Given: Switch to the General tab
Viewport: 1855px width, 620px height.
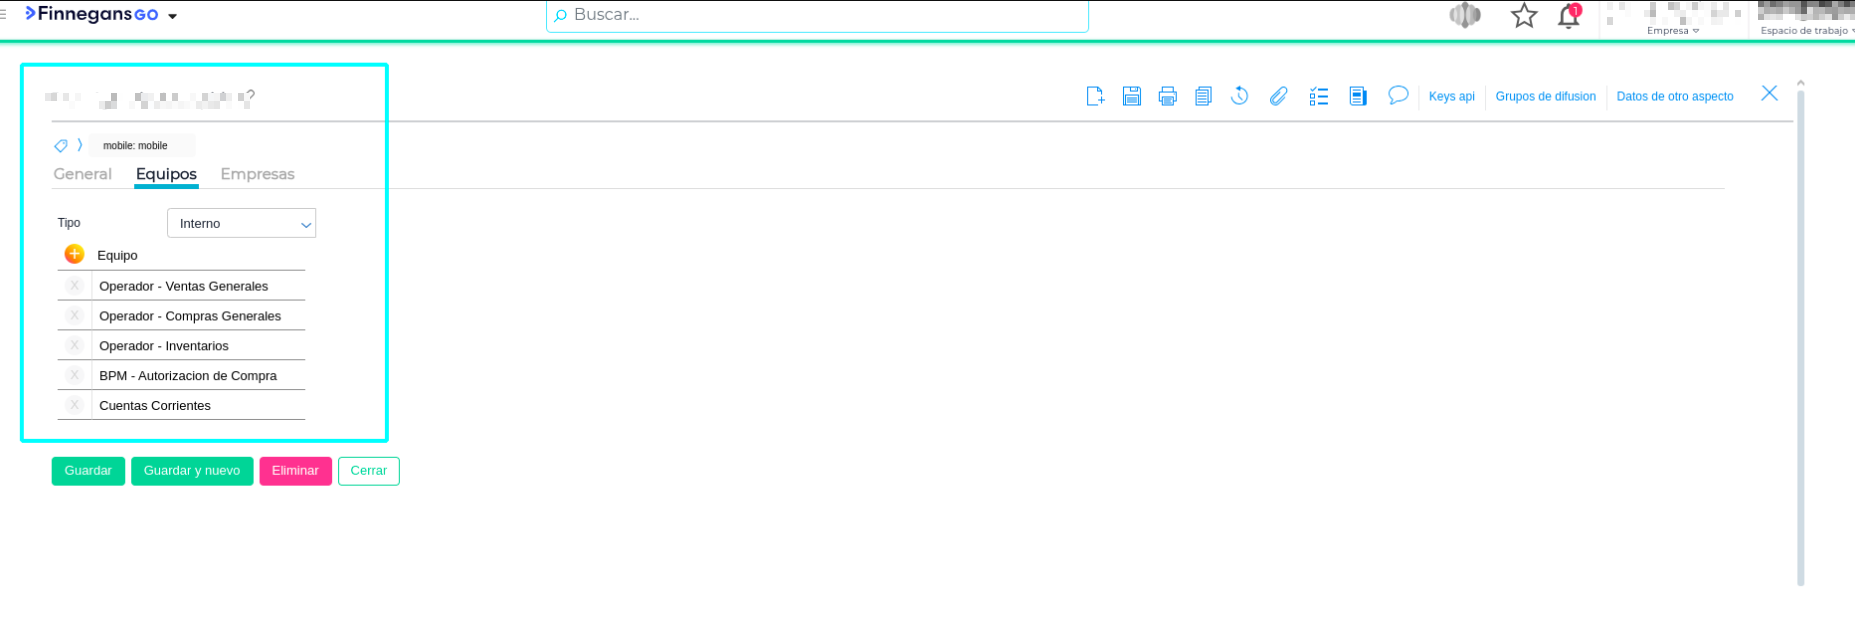Looking at the screenshot, I should click(x=82, y=174).
